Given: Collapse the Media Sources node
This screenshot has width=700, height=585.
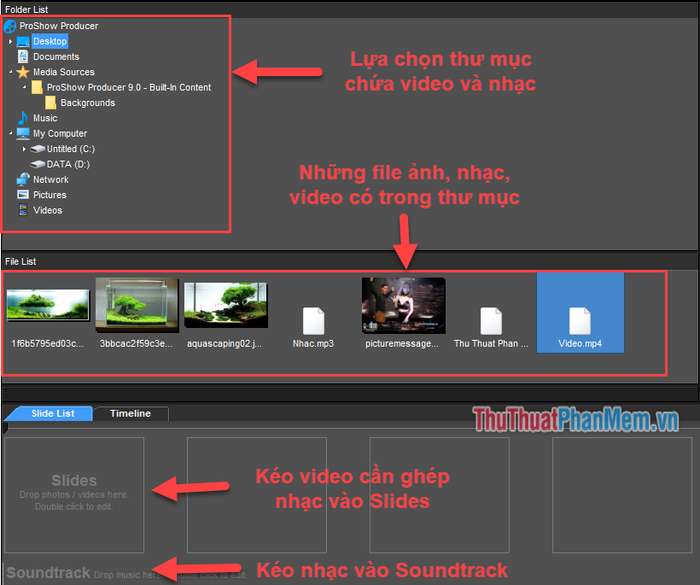Looking at the screenshot, I should [x=10, y=71].
